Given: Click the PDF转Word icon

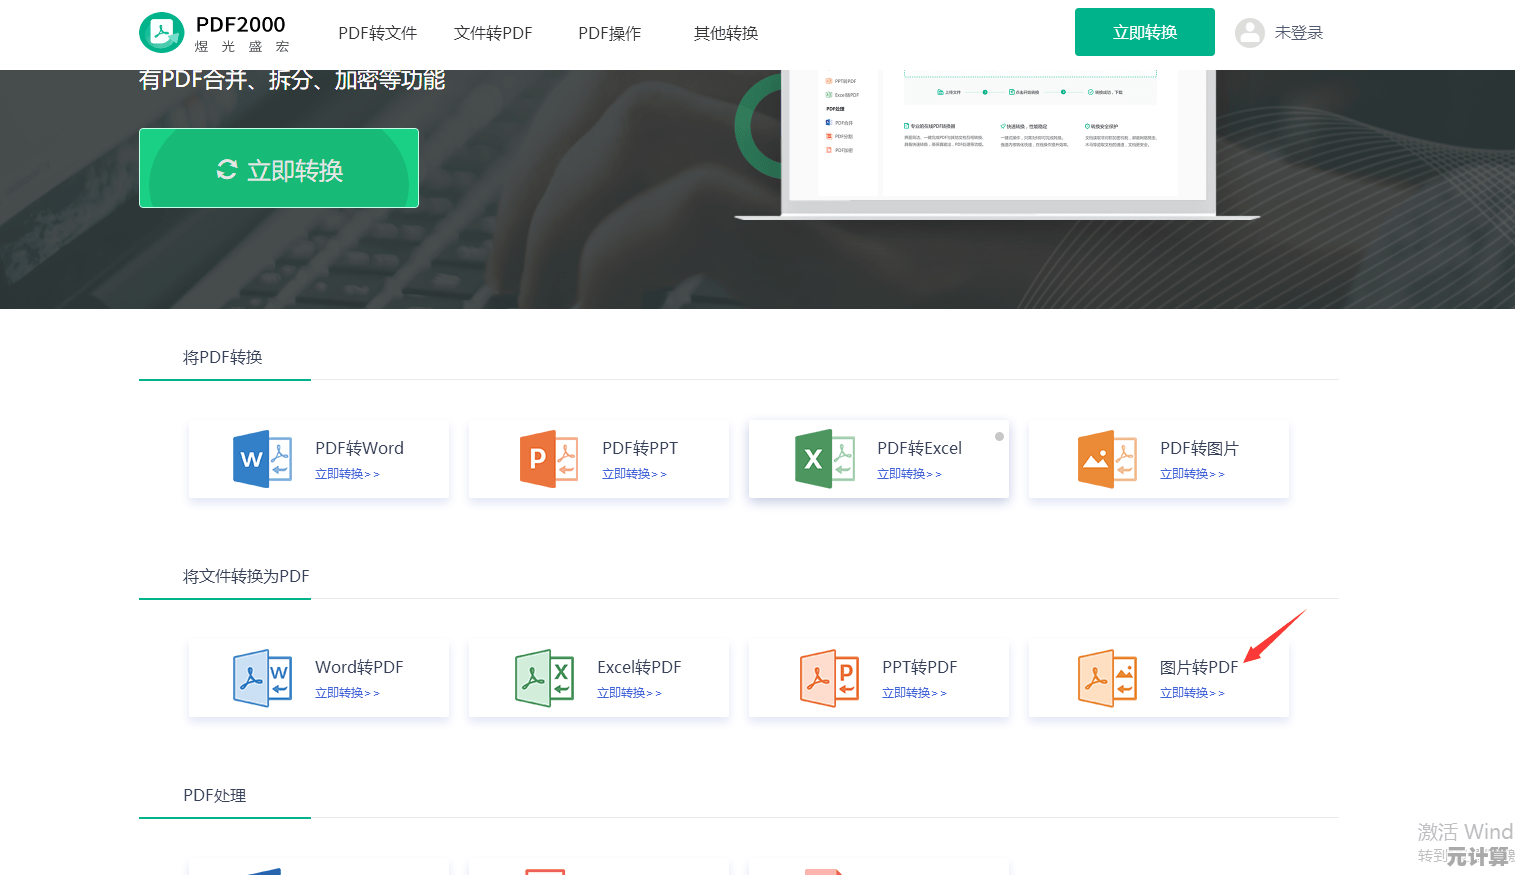Looking at the screenshot, I should (x=262, y=459).
